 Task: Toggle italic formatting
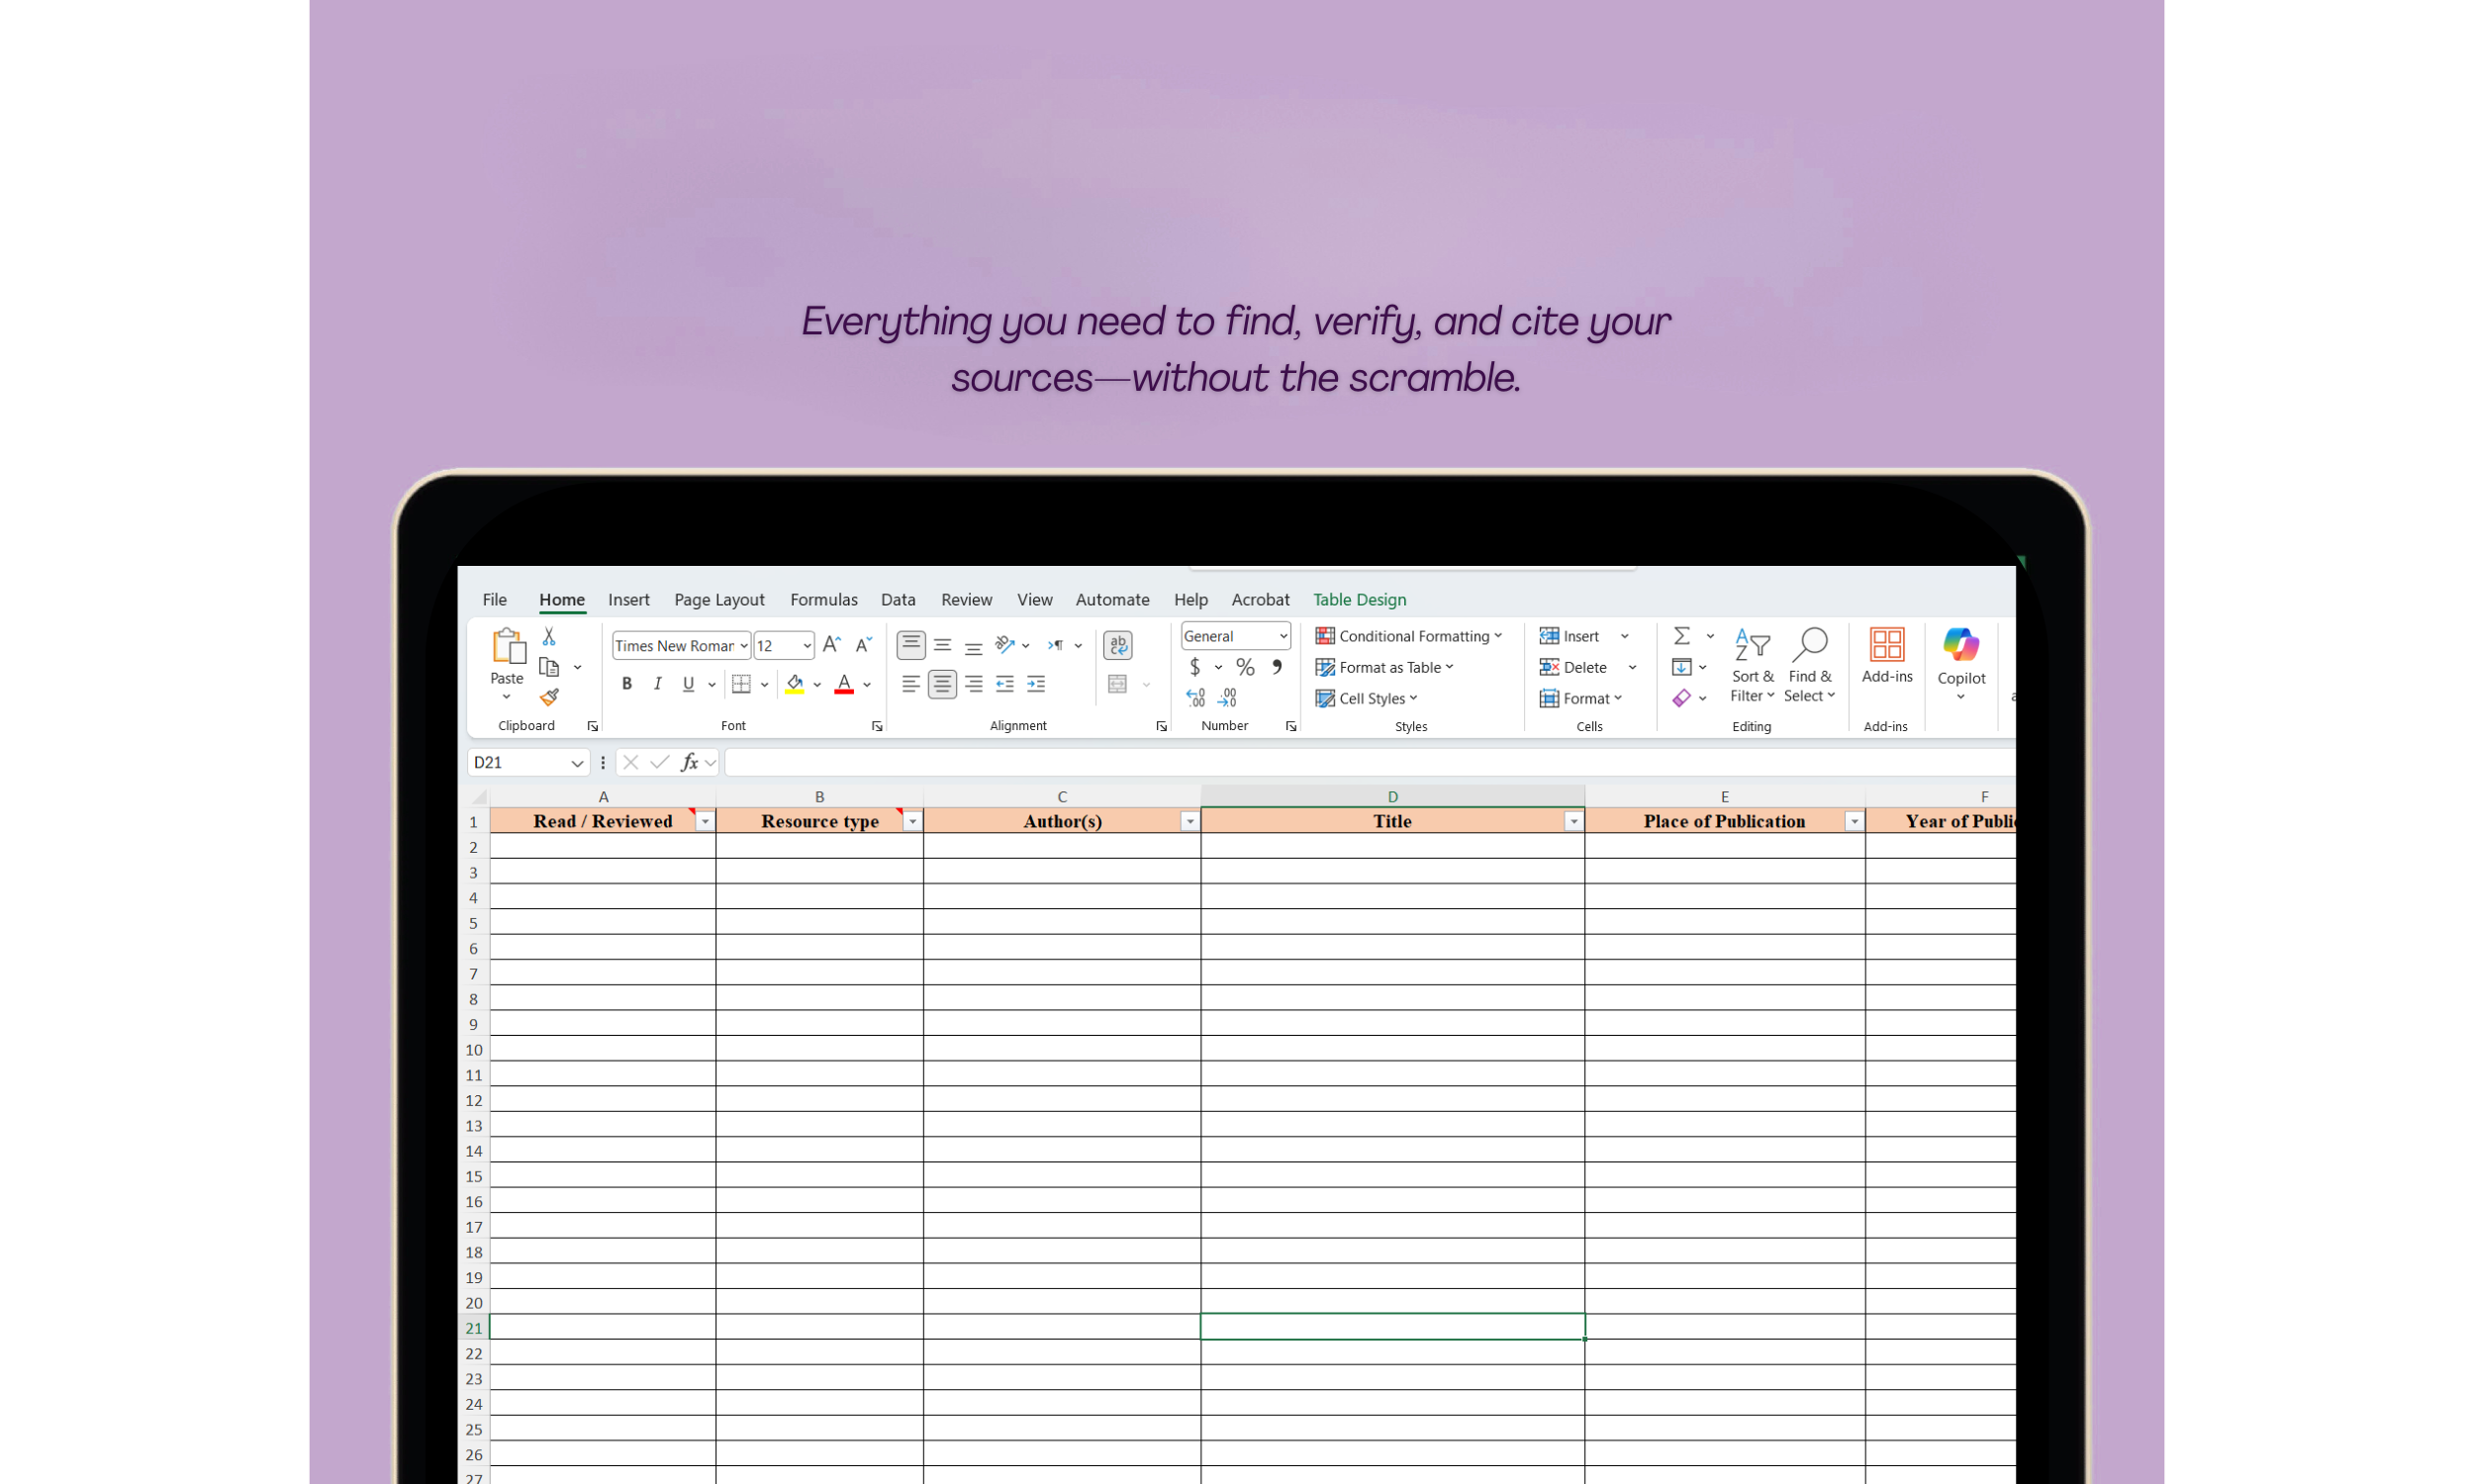pos(657,683)
